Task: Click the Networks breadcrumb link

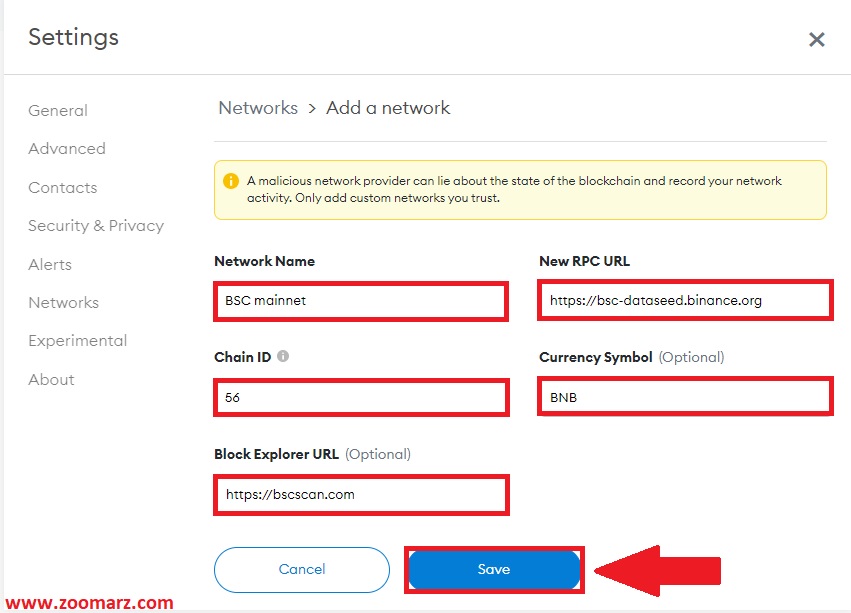Action: click(258, 108)
